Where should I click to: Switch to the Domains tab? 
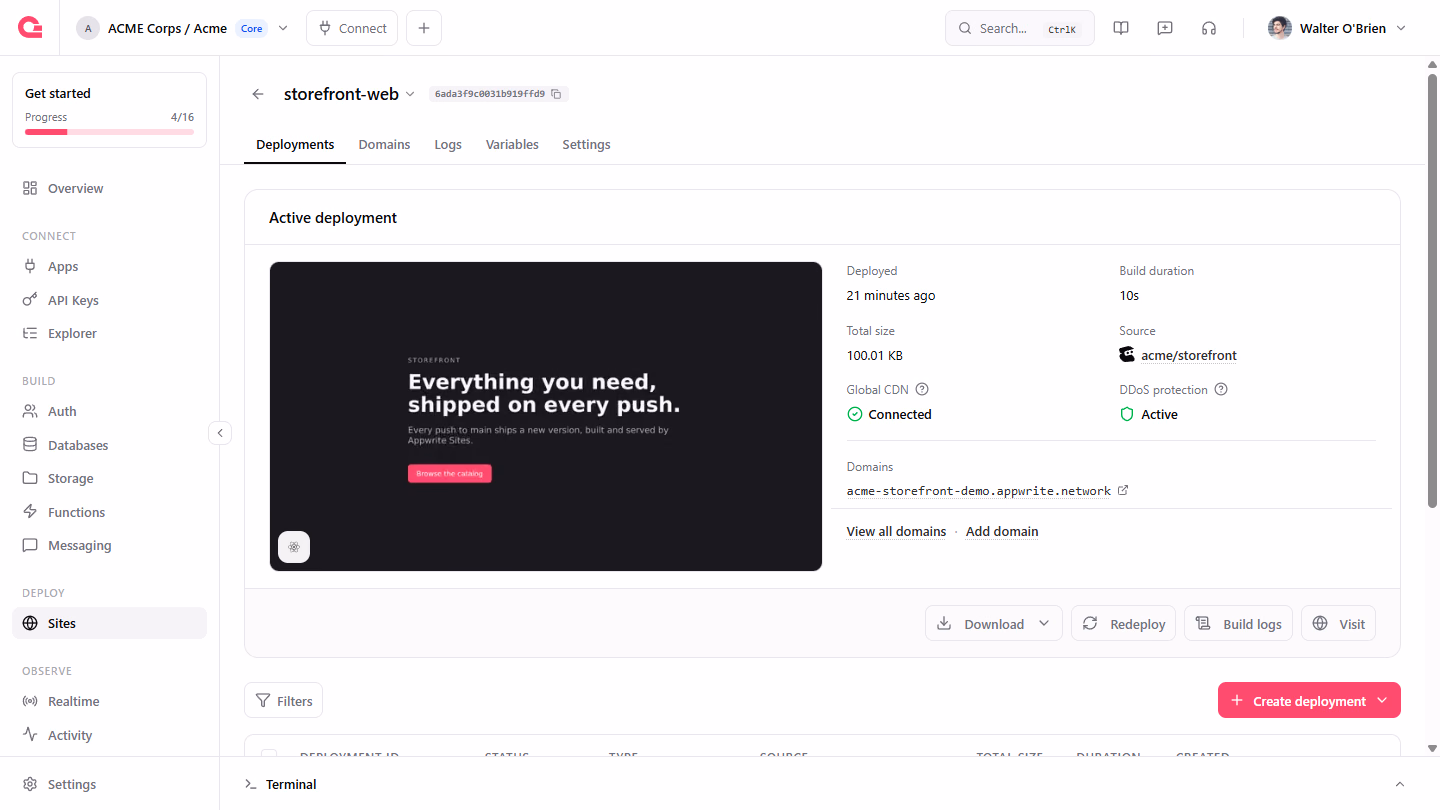coord(384,144)
